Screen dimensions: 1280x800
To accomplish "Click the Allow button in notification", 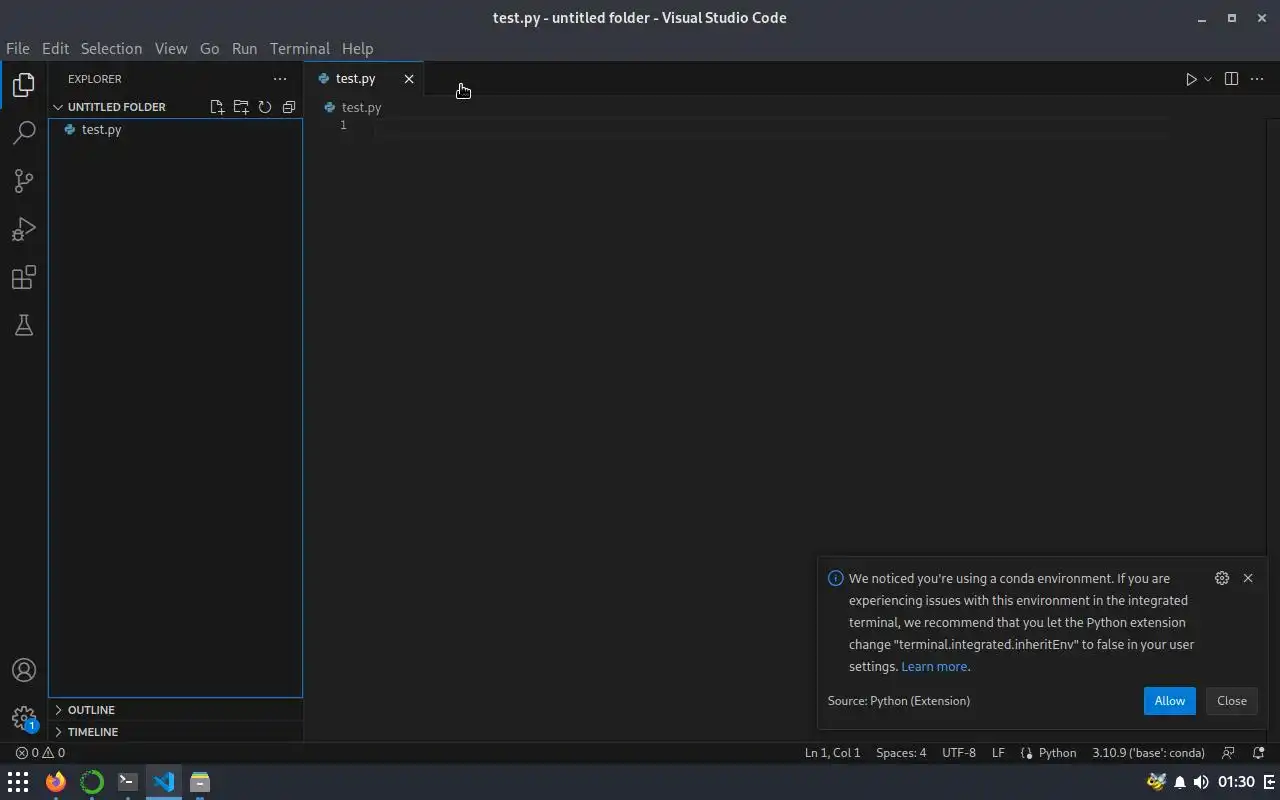I will [x=1169, y=701].
